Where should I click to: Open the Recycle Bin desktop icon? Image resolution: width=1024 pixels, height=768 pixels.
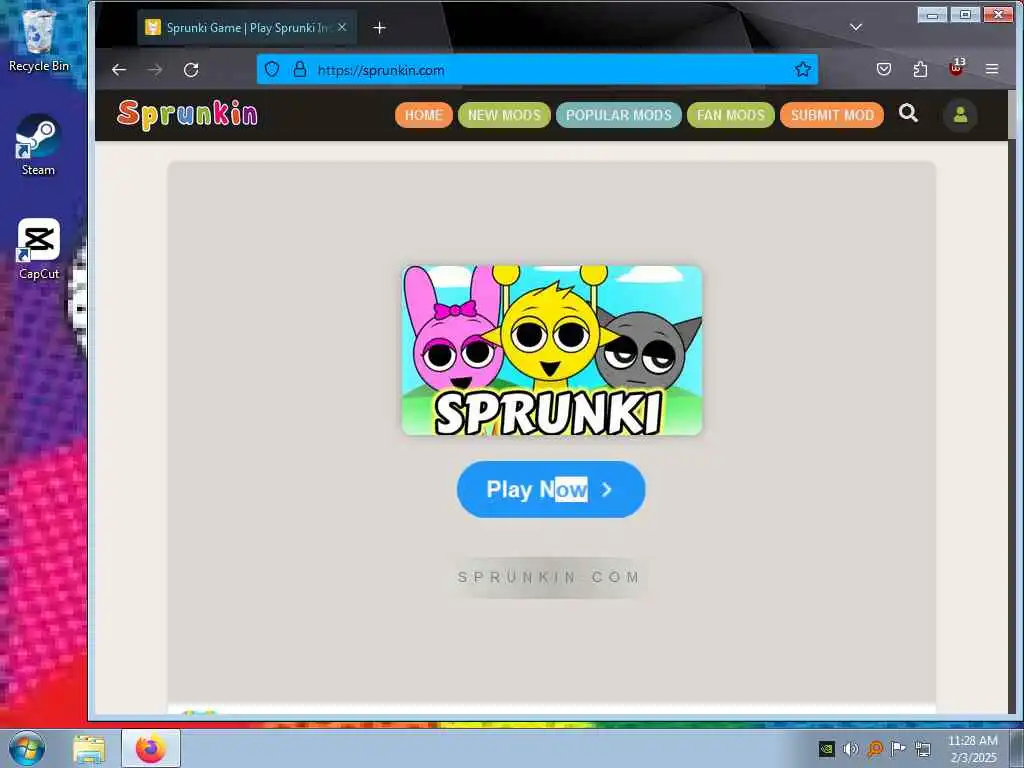tap(39, 40)
